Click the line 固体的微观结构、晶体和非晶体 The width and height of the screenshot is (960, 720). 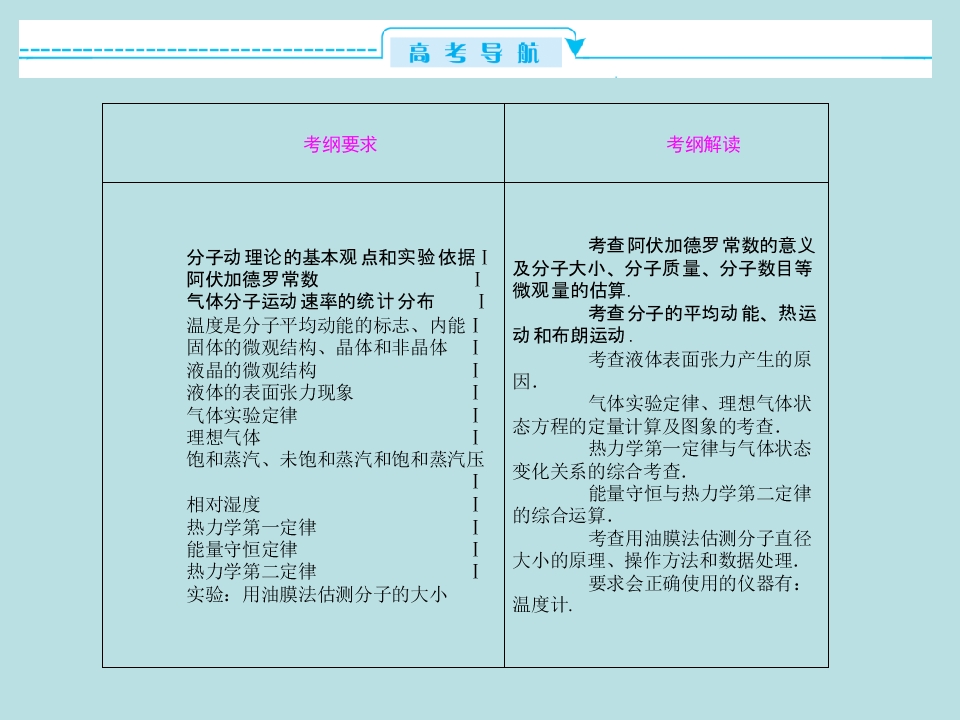click(x=317, y=347)
